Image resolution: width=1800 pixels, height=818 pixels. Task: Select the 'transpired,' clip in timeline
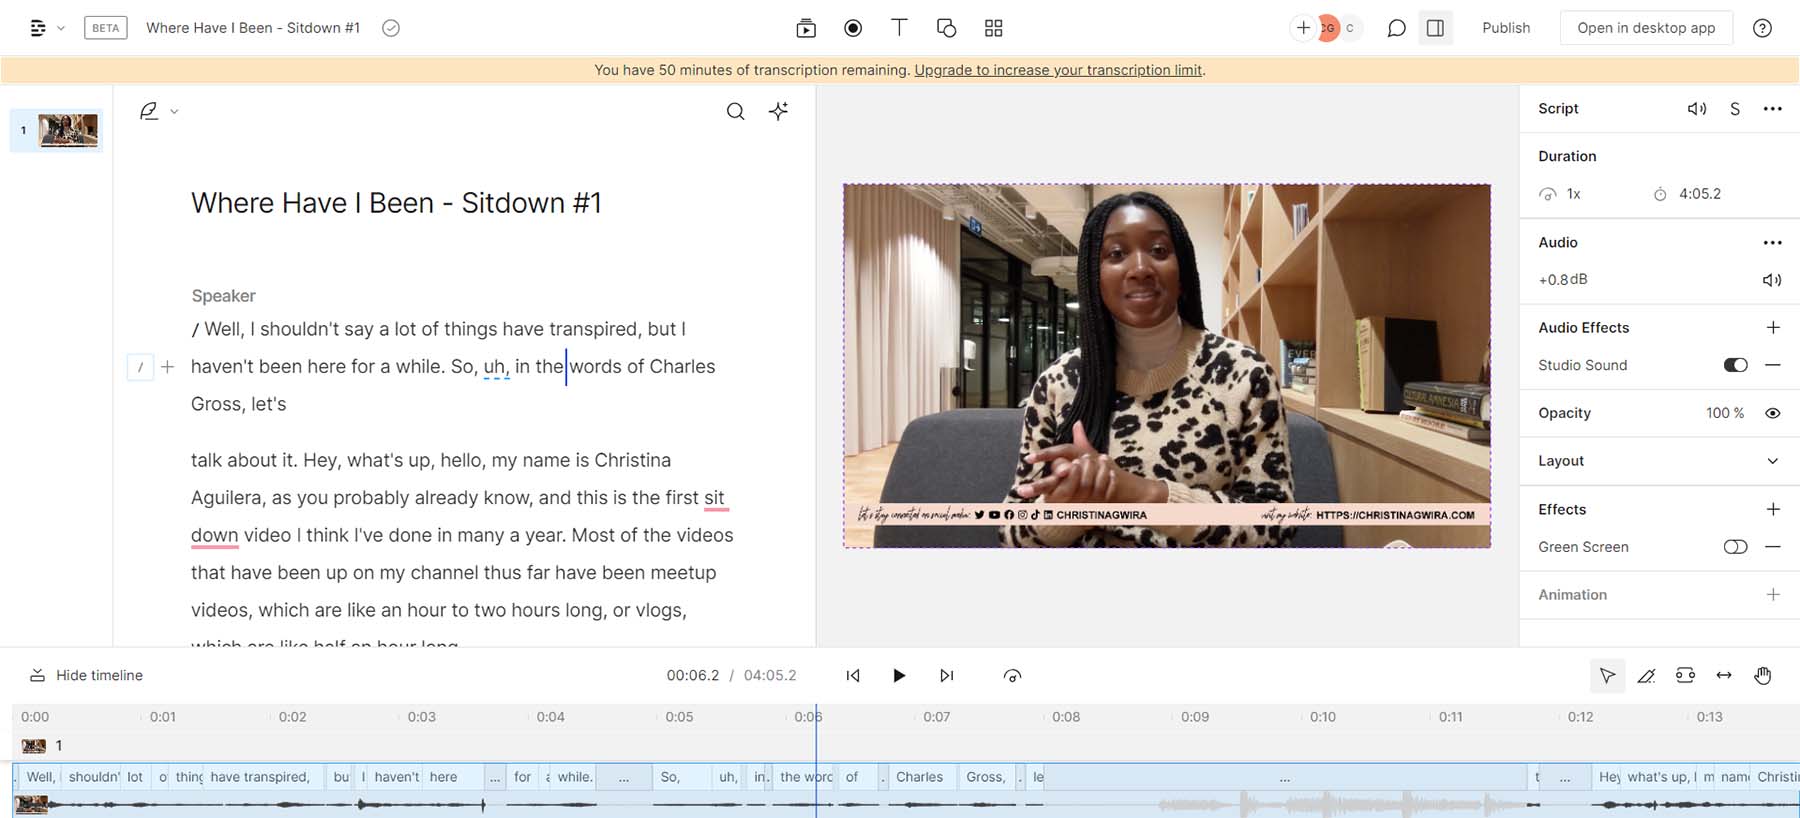[x=263, y=777]
